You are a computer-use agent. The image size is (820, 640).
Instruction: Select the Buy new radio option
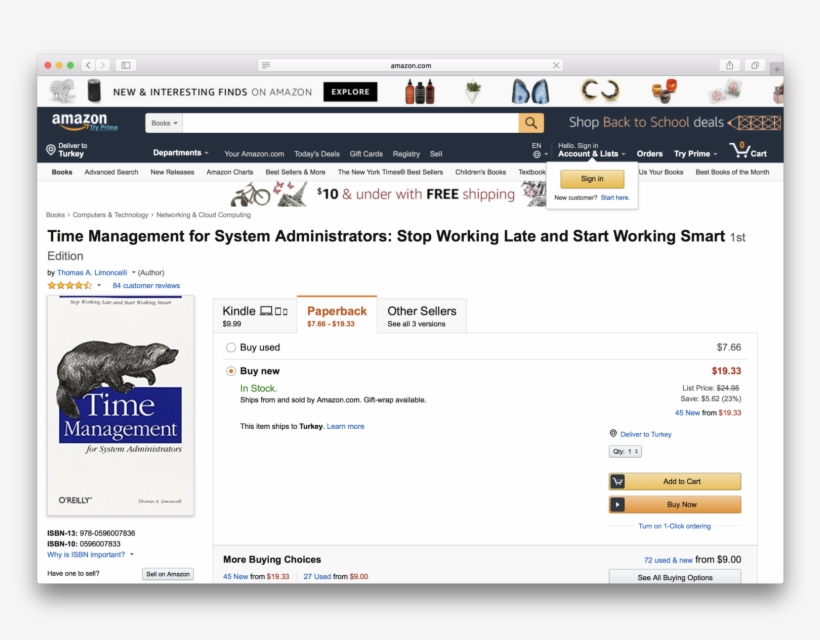(231, 371)
